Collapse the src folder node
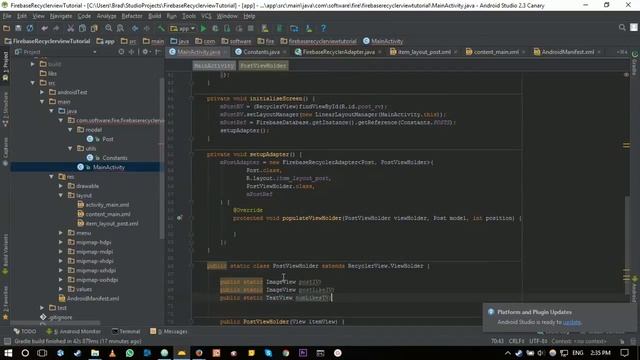The height and width of the screenshot is (360, 640). tap(33, 83)
